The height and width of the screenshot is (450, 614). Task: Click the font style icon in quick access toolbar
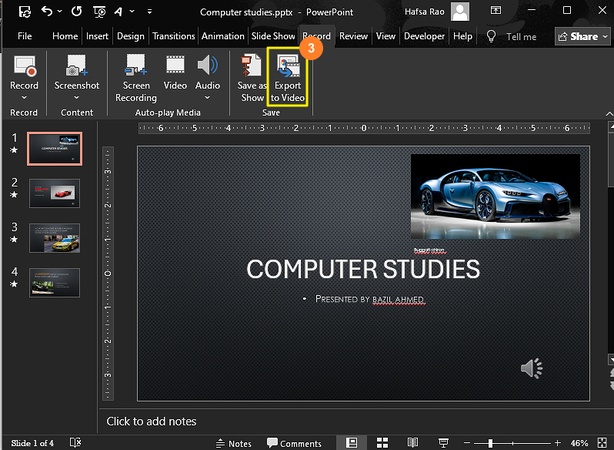click(x=118, y=12)
